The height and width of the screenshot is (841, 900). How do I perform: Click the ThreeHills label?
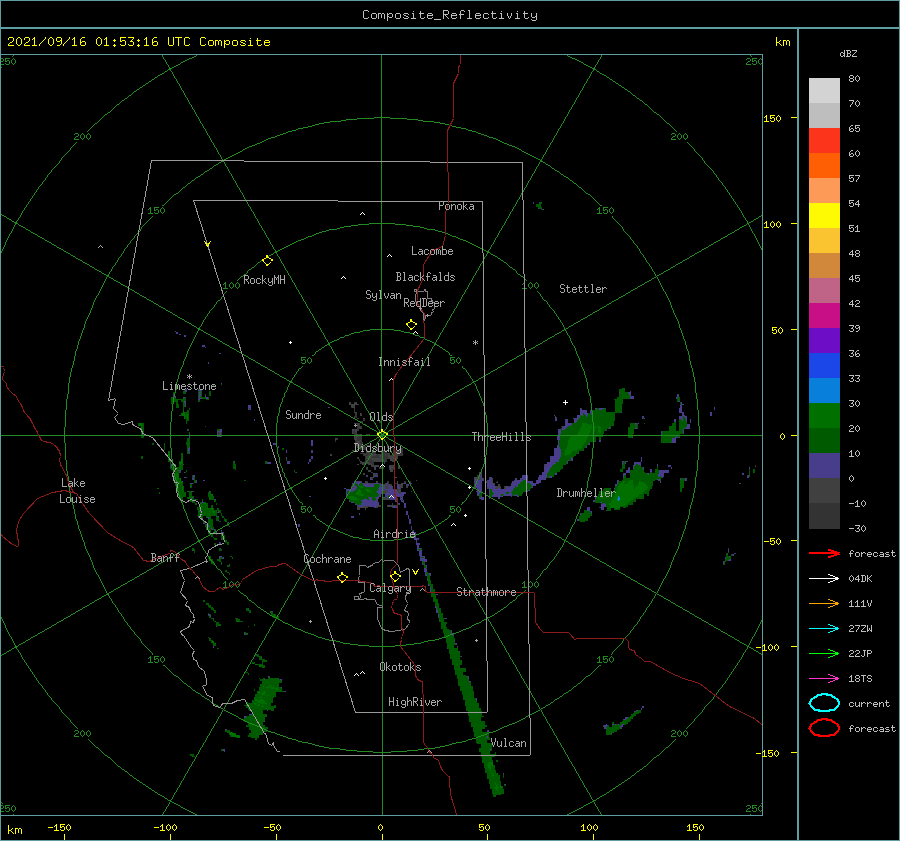(501, 437)
